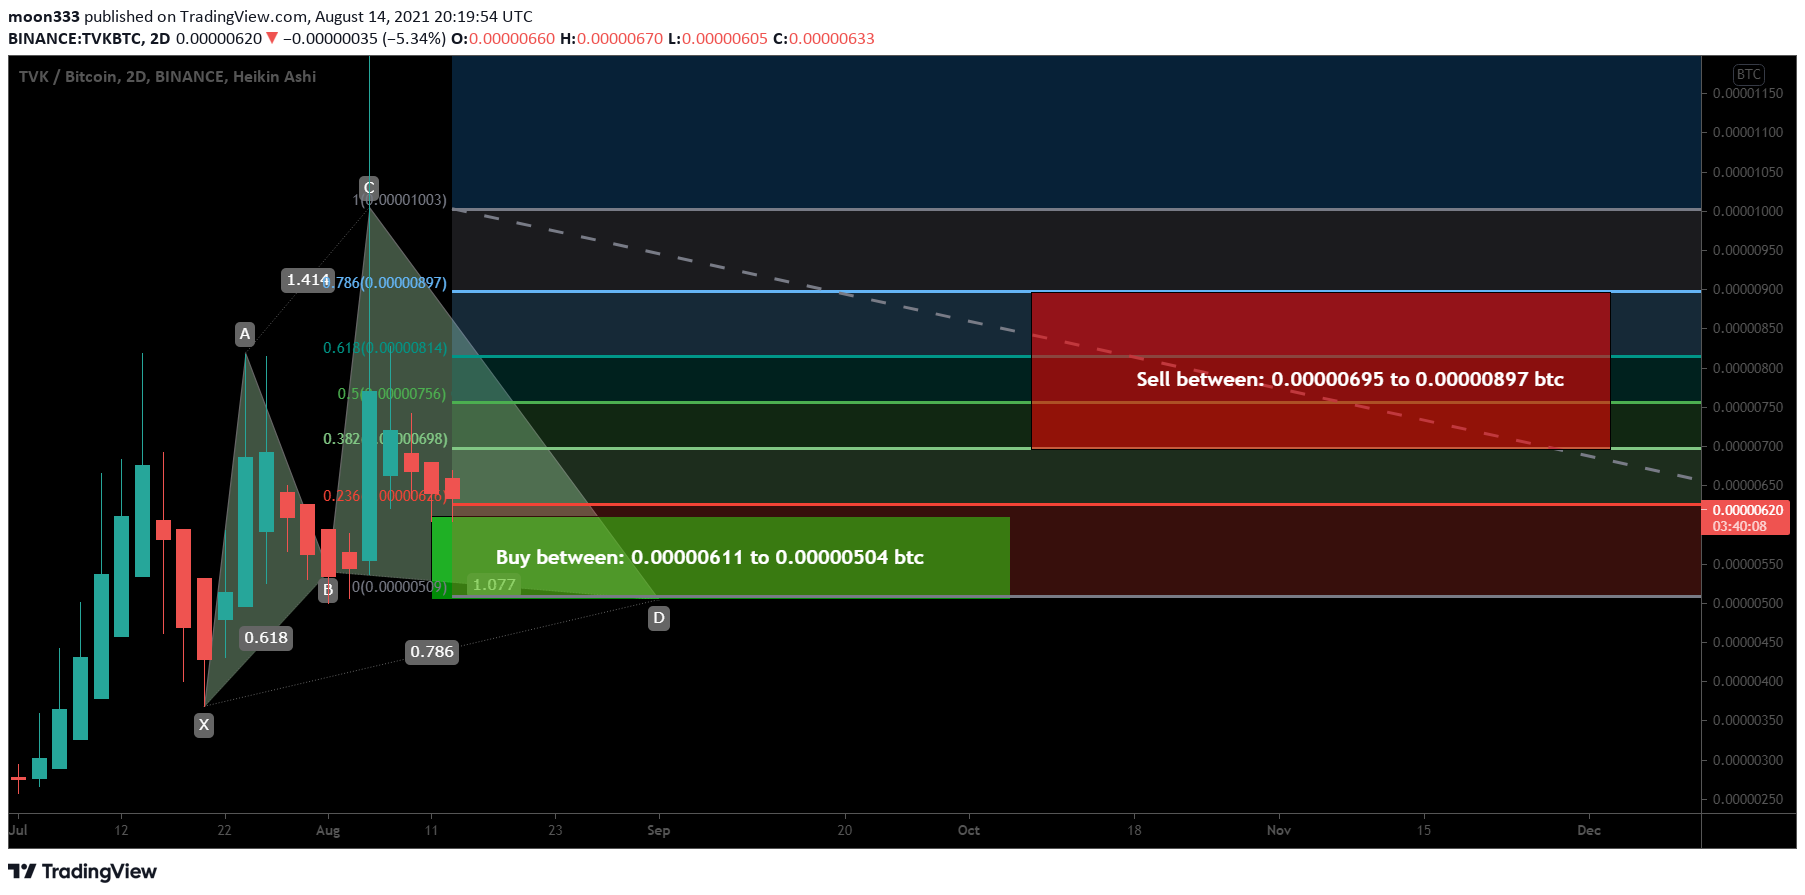Click the BTC currency badge on price axis
This screenshot has height=895, width=1805.
point(1748,74)
